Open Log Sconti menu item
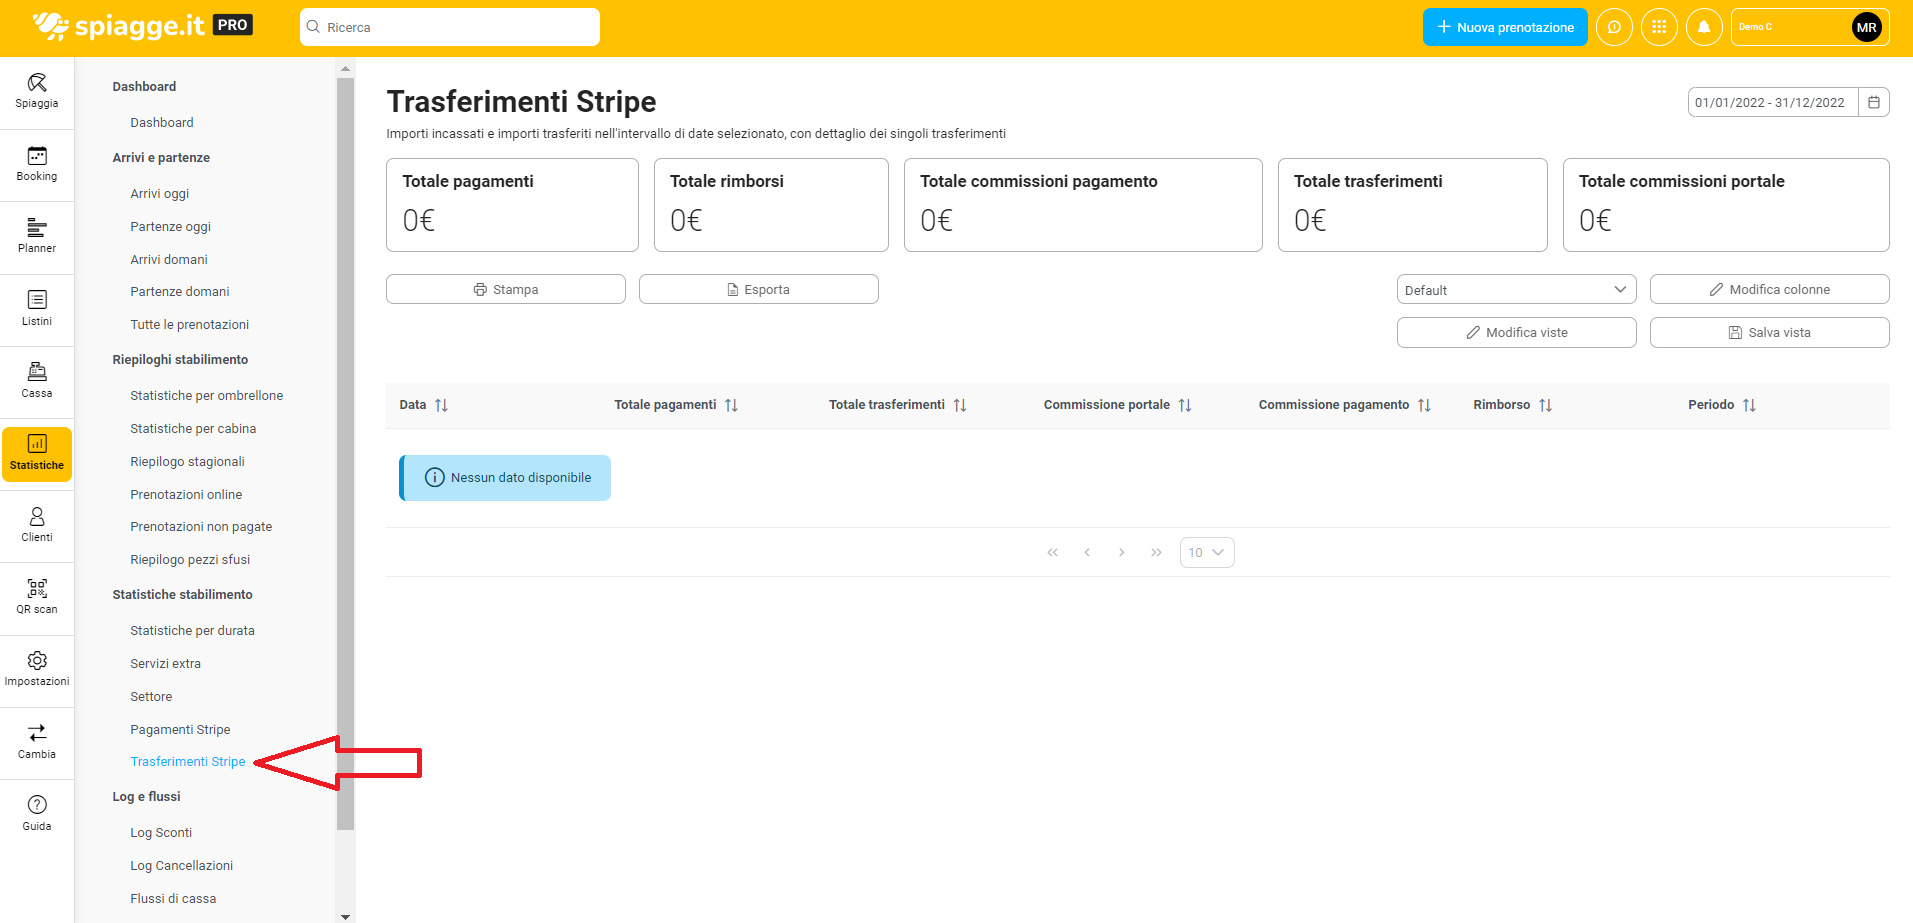1913x923 pixels. 161,832
